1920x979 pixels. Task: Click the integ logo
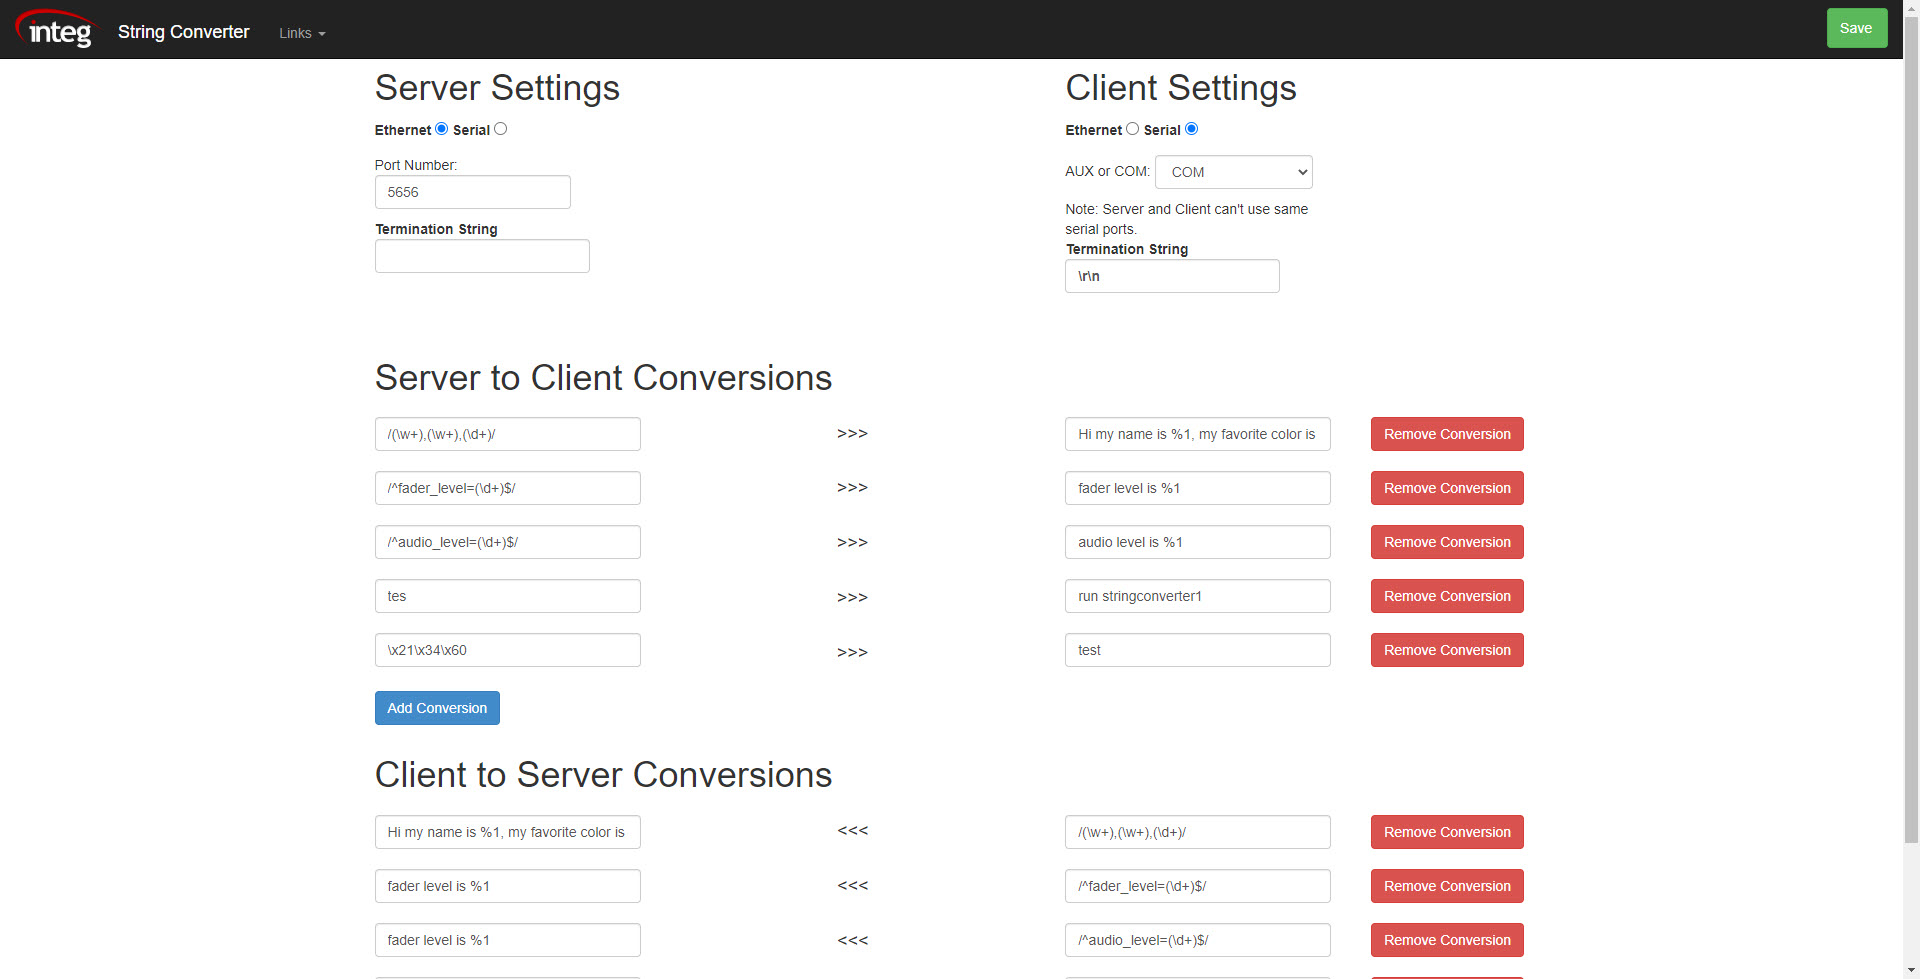click(54, 29)
